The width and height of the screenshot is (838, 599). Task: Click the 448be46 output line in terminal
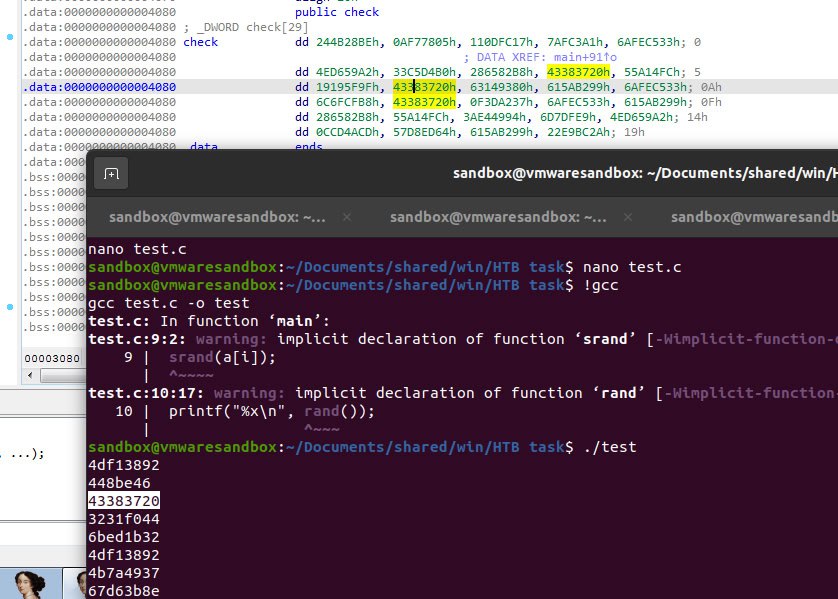click(x=119, y=483)
